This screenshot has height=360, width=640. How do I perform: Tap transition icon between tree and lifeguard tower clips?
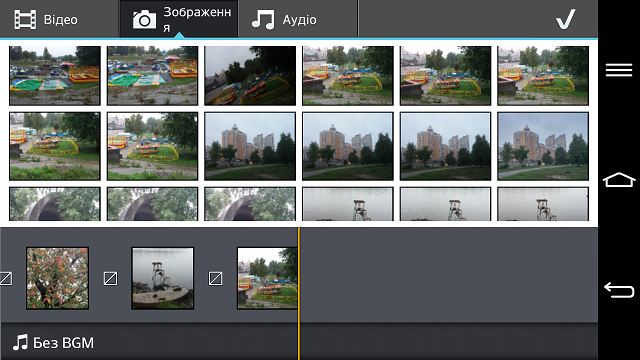(x=110, y=279)
